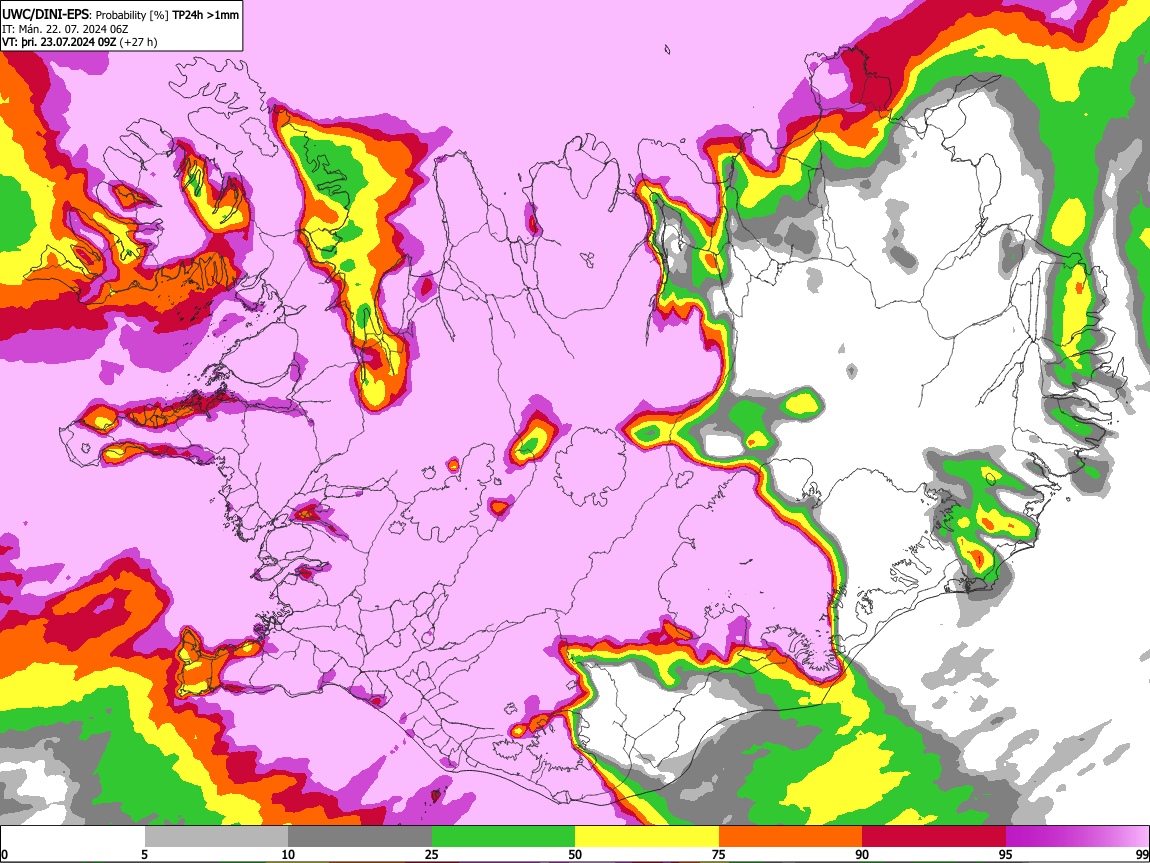The width and height of the screenshot is (1150, 863).
Task: Click the white 0–5% legend swatch
Action: click(x=73, y=837)
